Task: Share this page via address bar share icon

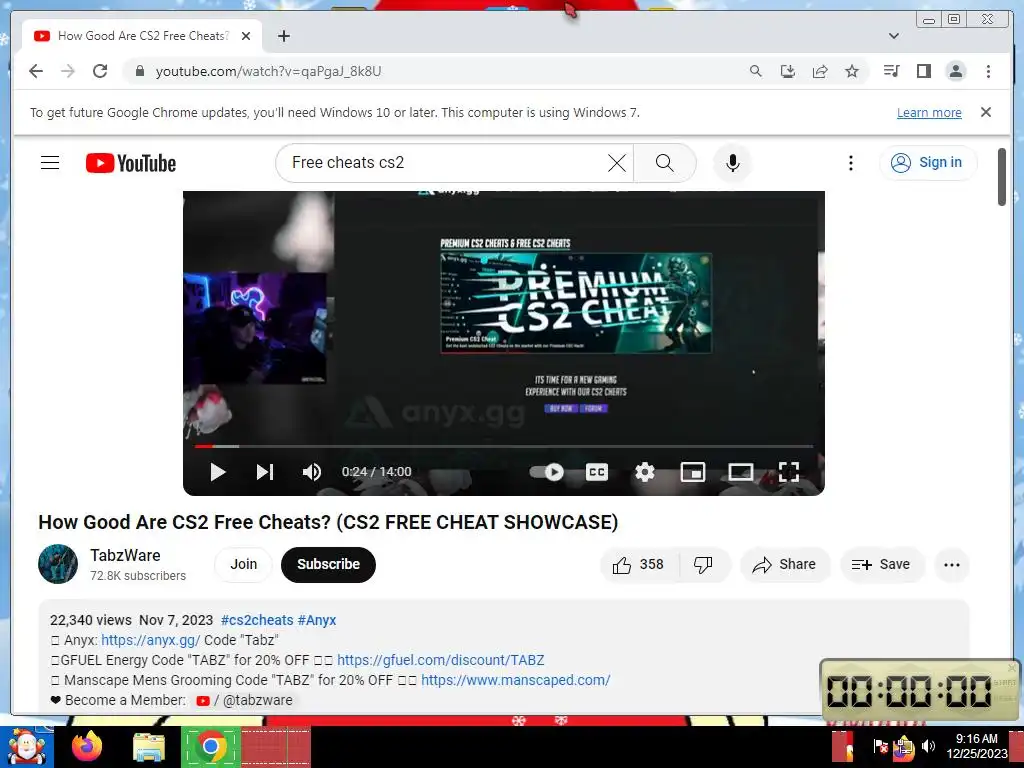Action: click(x=820, y=71)
